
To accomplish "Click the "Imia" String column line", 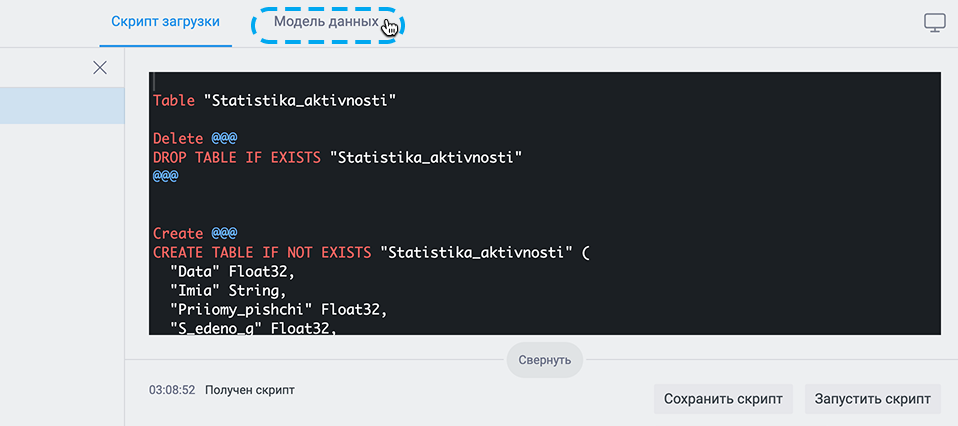I will tap(228, 290).
